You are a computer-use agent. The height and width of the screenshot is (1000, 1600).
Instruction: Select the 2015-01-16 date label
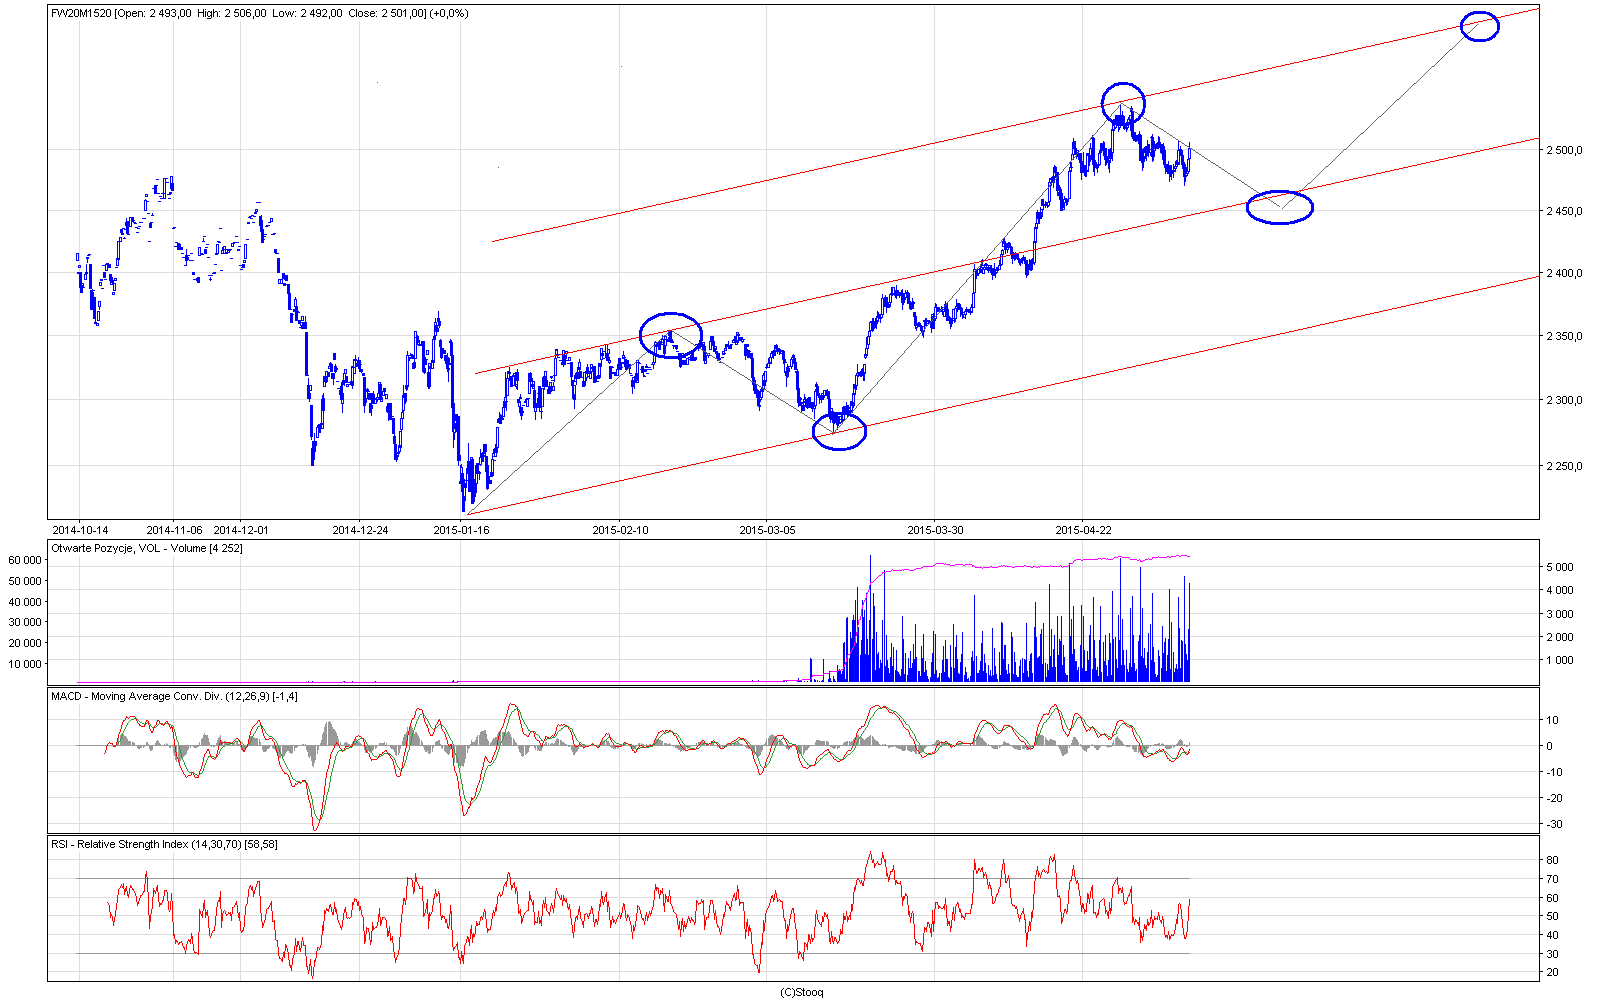(x=462, y=530)
